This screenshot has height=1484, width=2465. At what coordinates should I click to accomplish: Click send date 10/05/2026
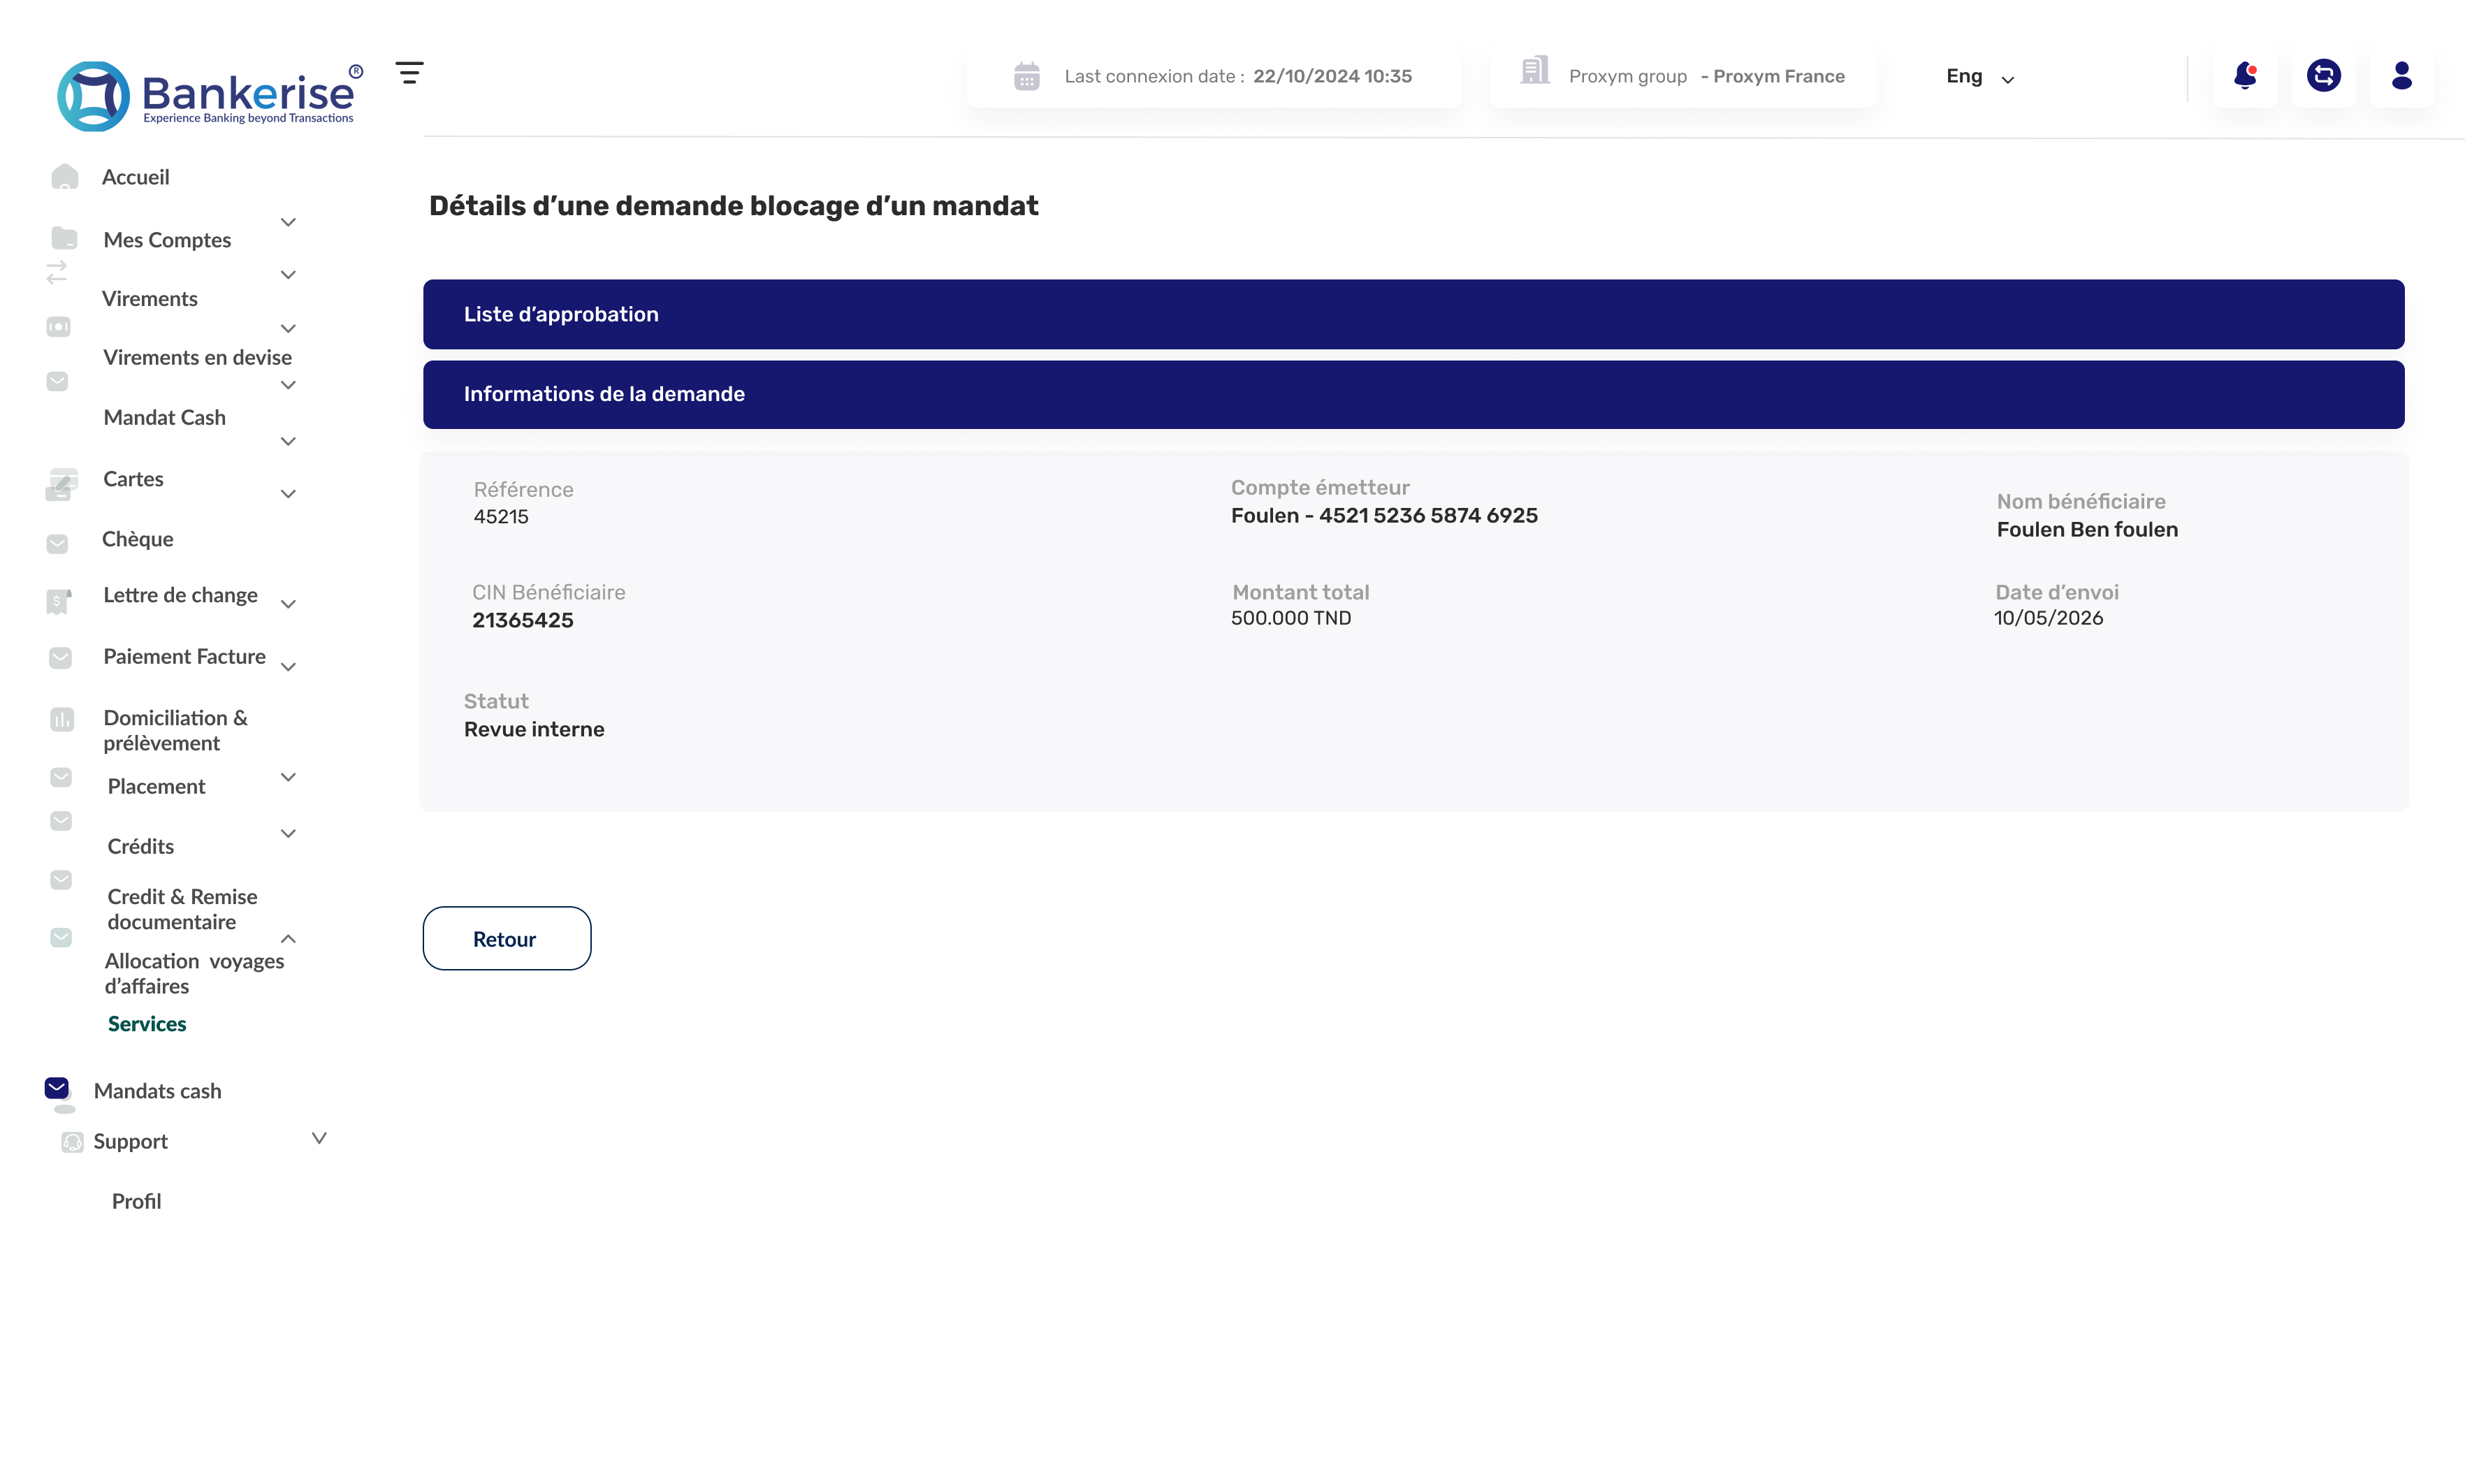point(2048,618)
